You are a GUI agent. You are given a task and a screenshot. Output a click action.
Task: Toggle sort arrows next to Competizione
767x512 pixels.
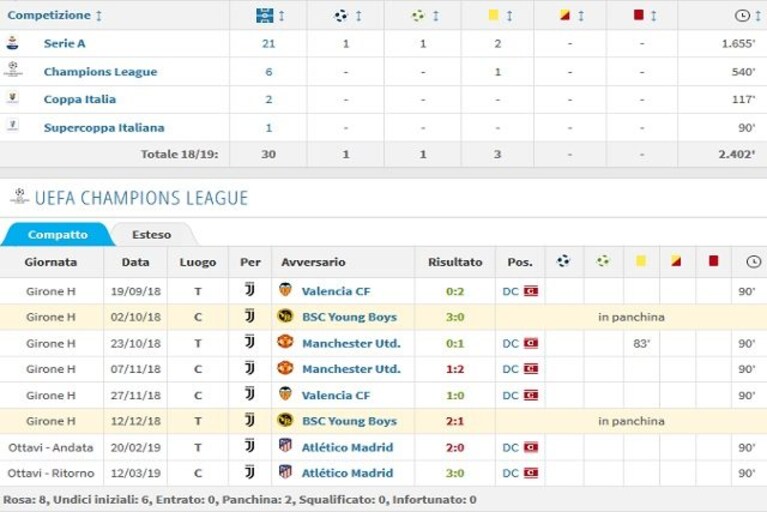pos(99,16)
